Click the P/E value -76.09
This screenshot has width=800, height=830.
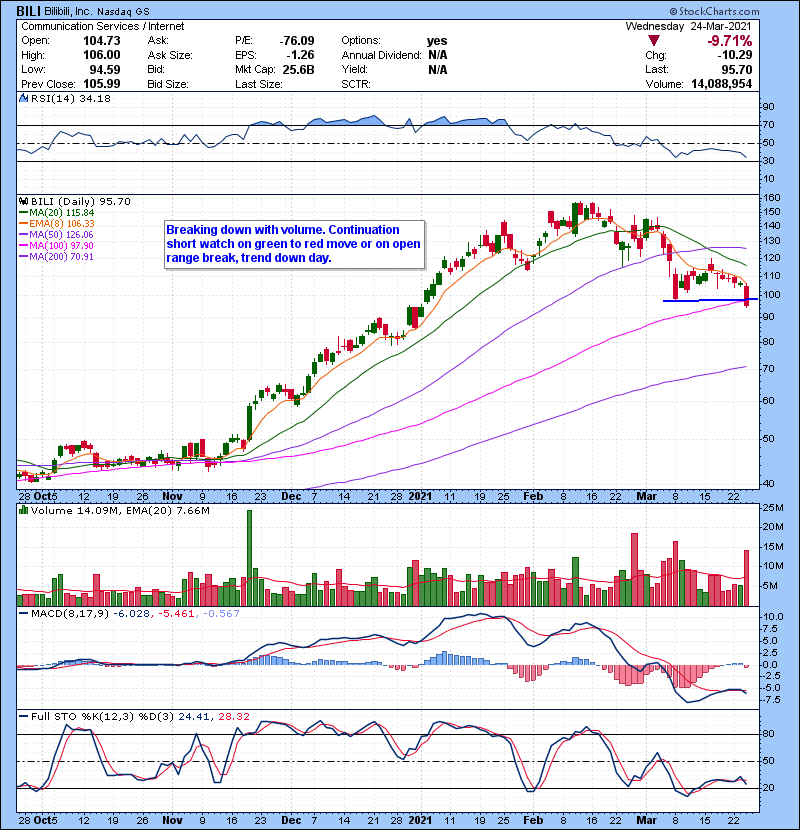click(x=297, y=41)
